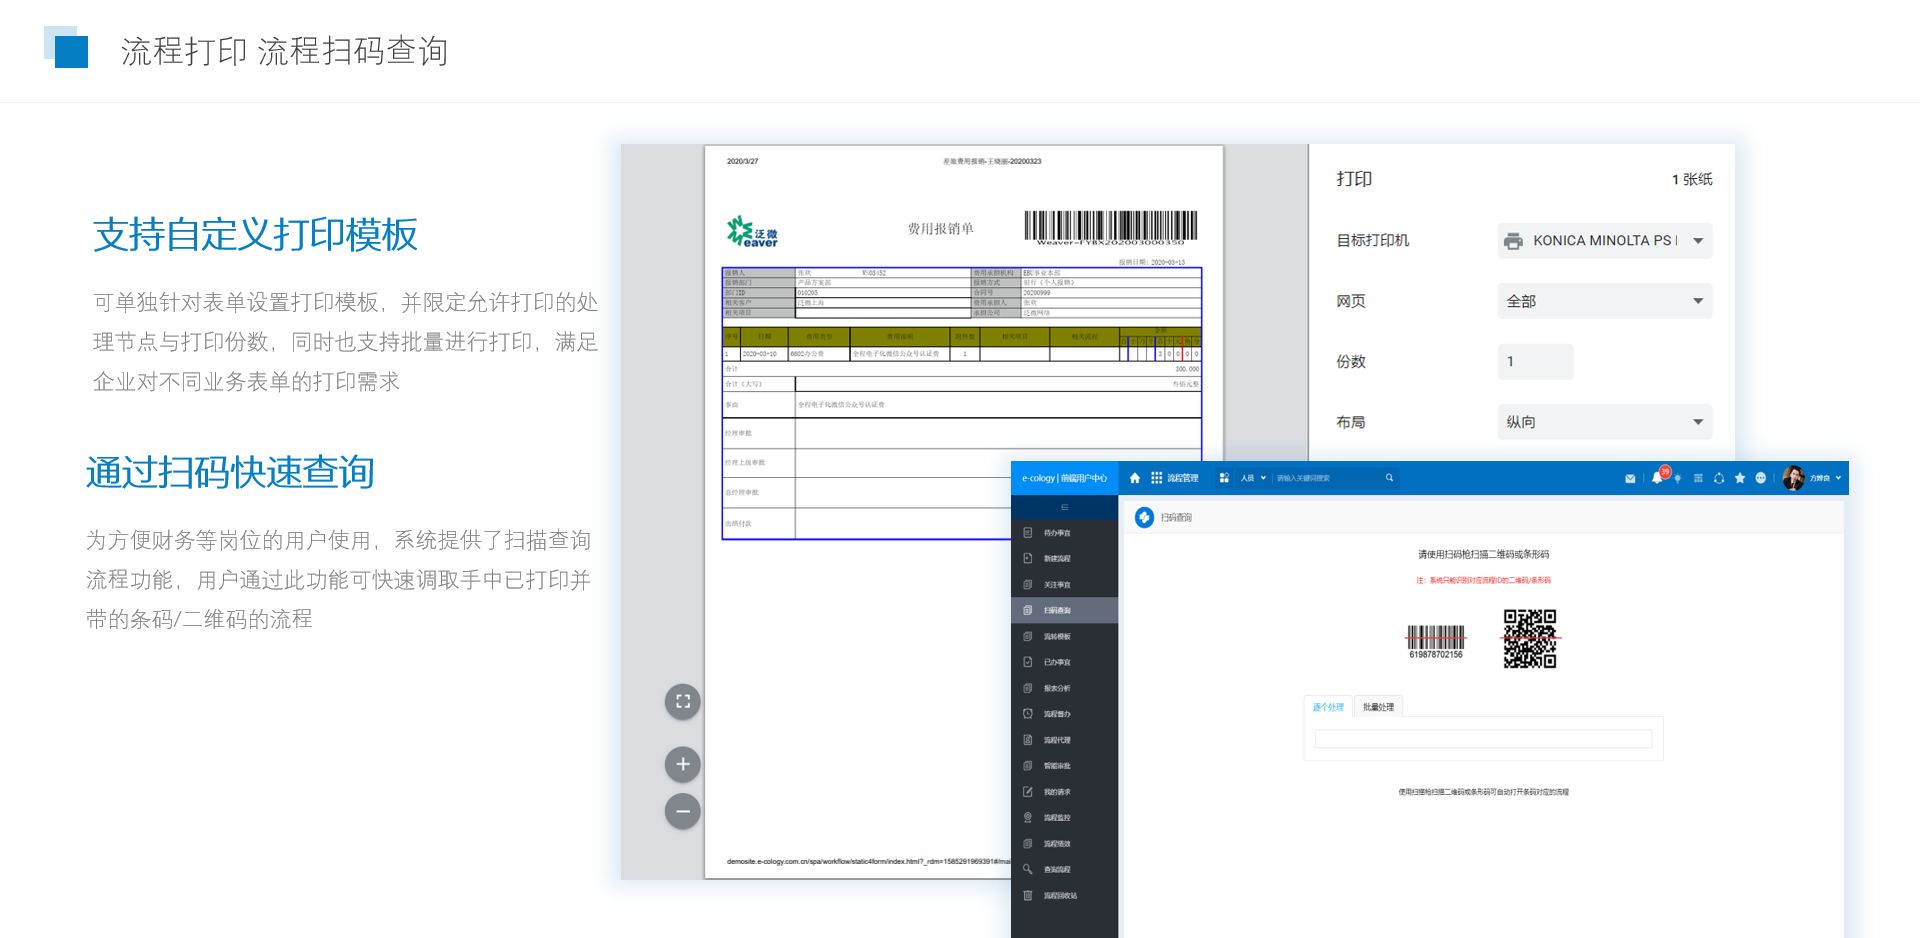Viewport: 1920px width, 938px height.
Task: Click the fit-to-page icon in print preview
Action: (x=683, y=701)
